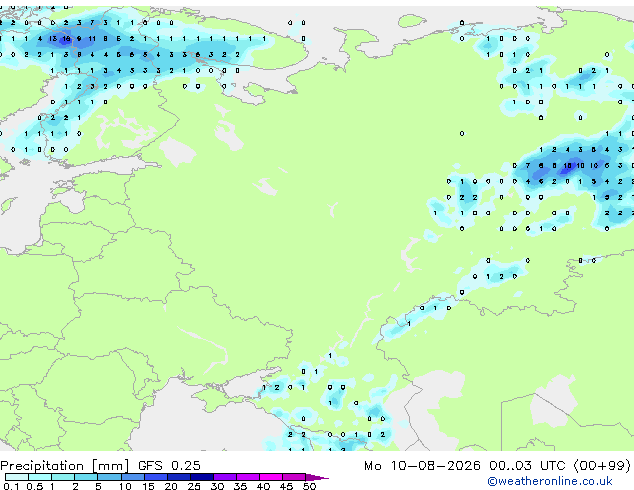Click the '15' legend scale label
The width and height of the screenshot is (634, 490).
click(x=148, y=486)
